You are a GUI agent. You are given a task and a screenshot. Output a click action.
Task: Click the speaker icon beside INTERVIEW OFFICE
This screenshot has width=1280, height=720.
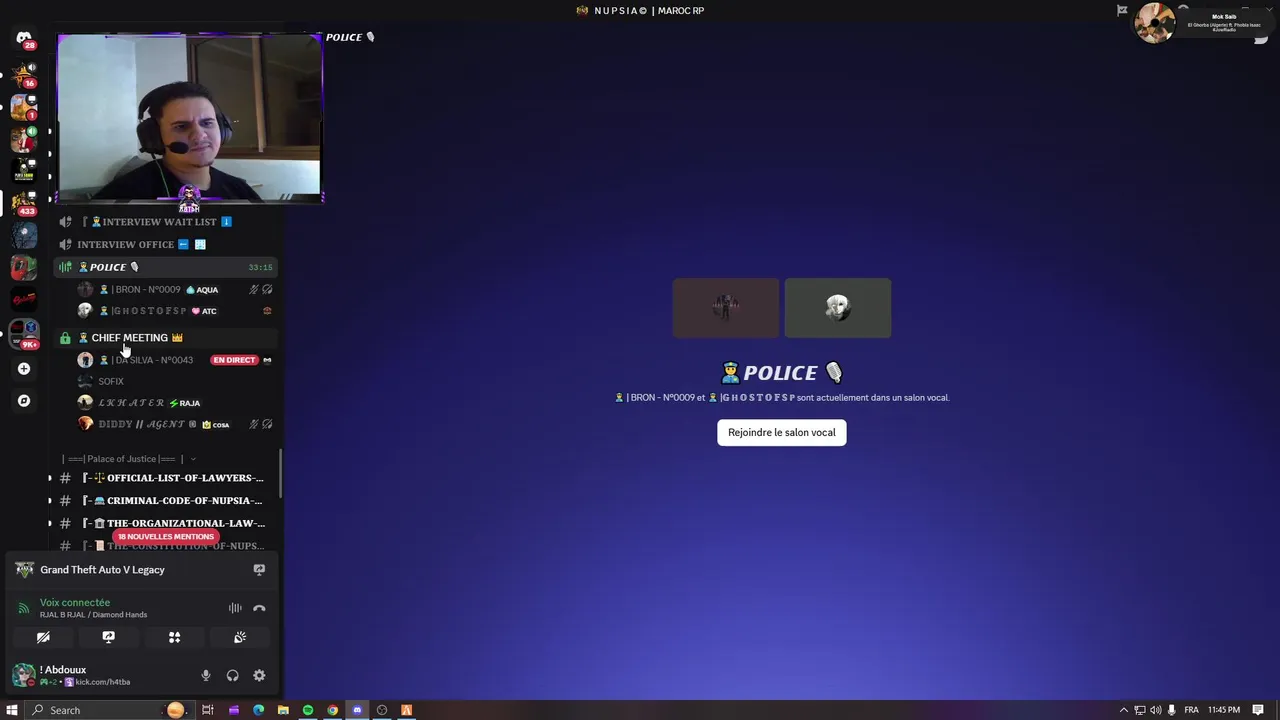[65, 244]
